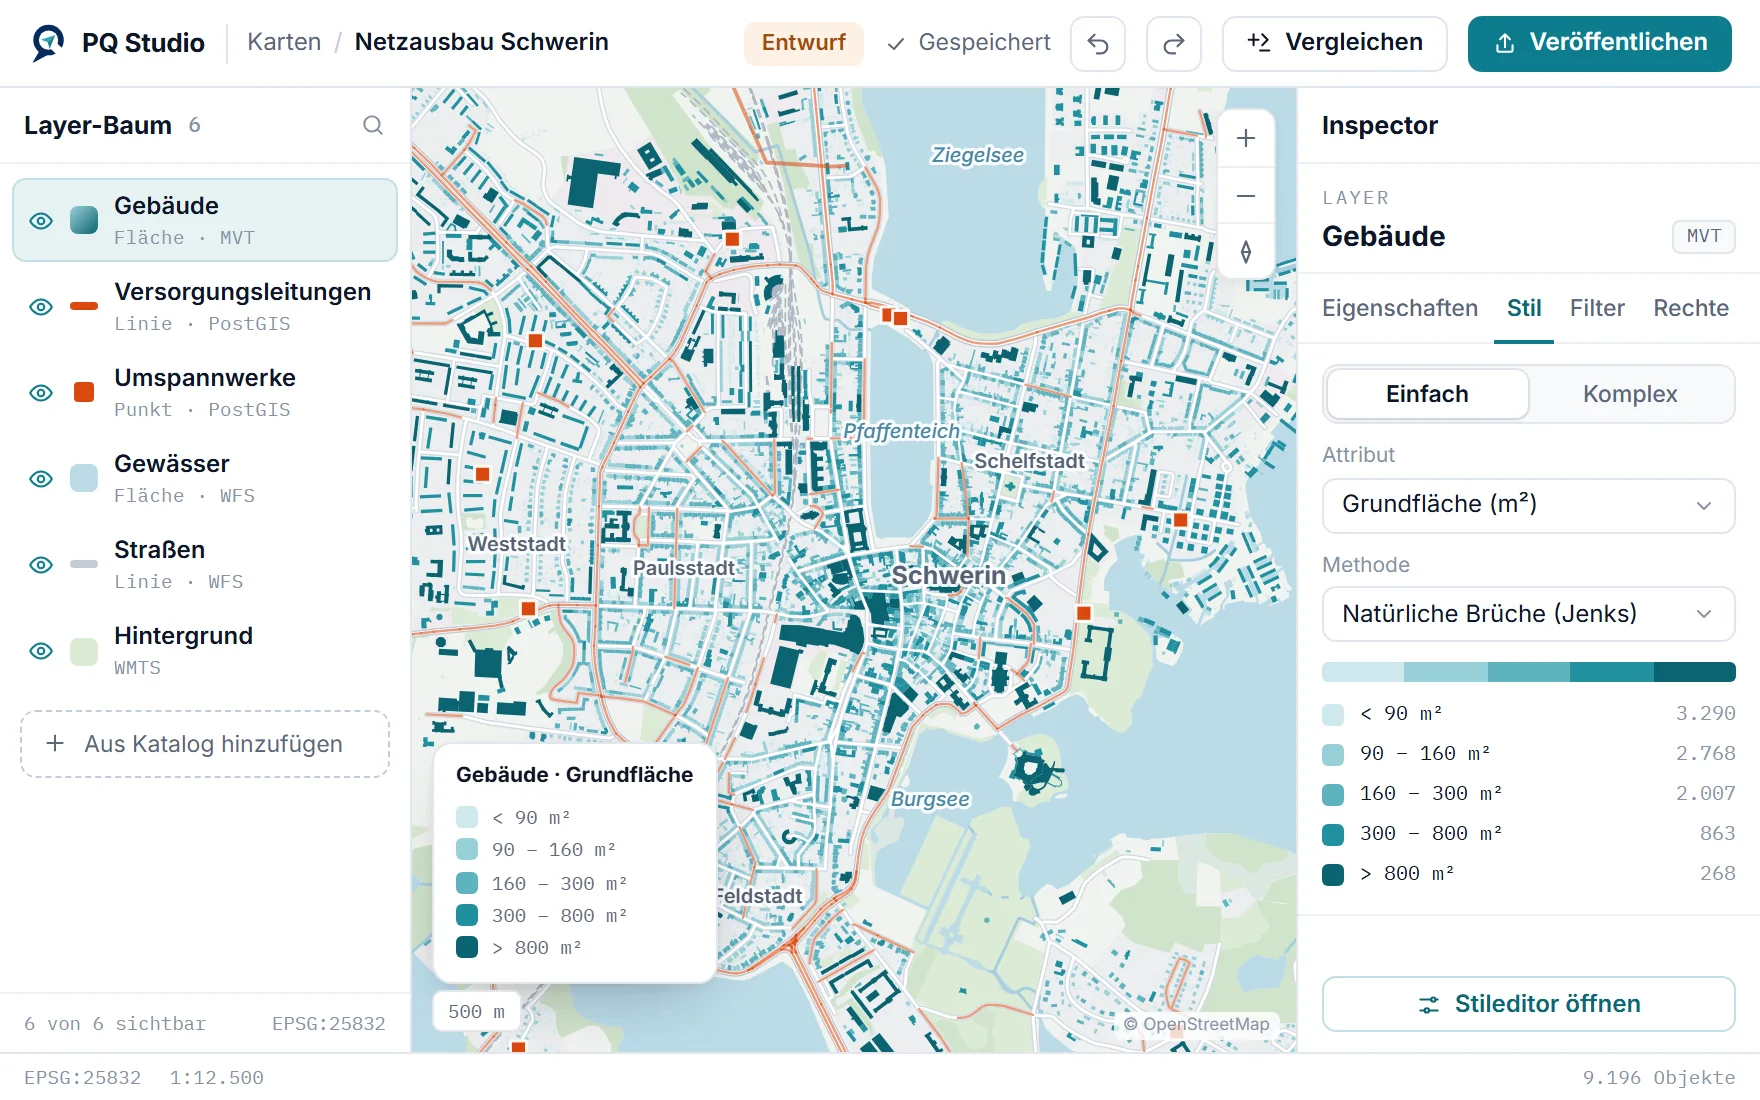Screen dimensions: 1760x1100
Task: Click the Umspannwerke orange square symbol
Action: click(84, 392)
